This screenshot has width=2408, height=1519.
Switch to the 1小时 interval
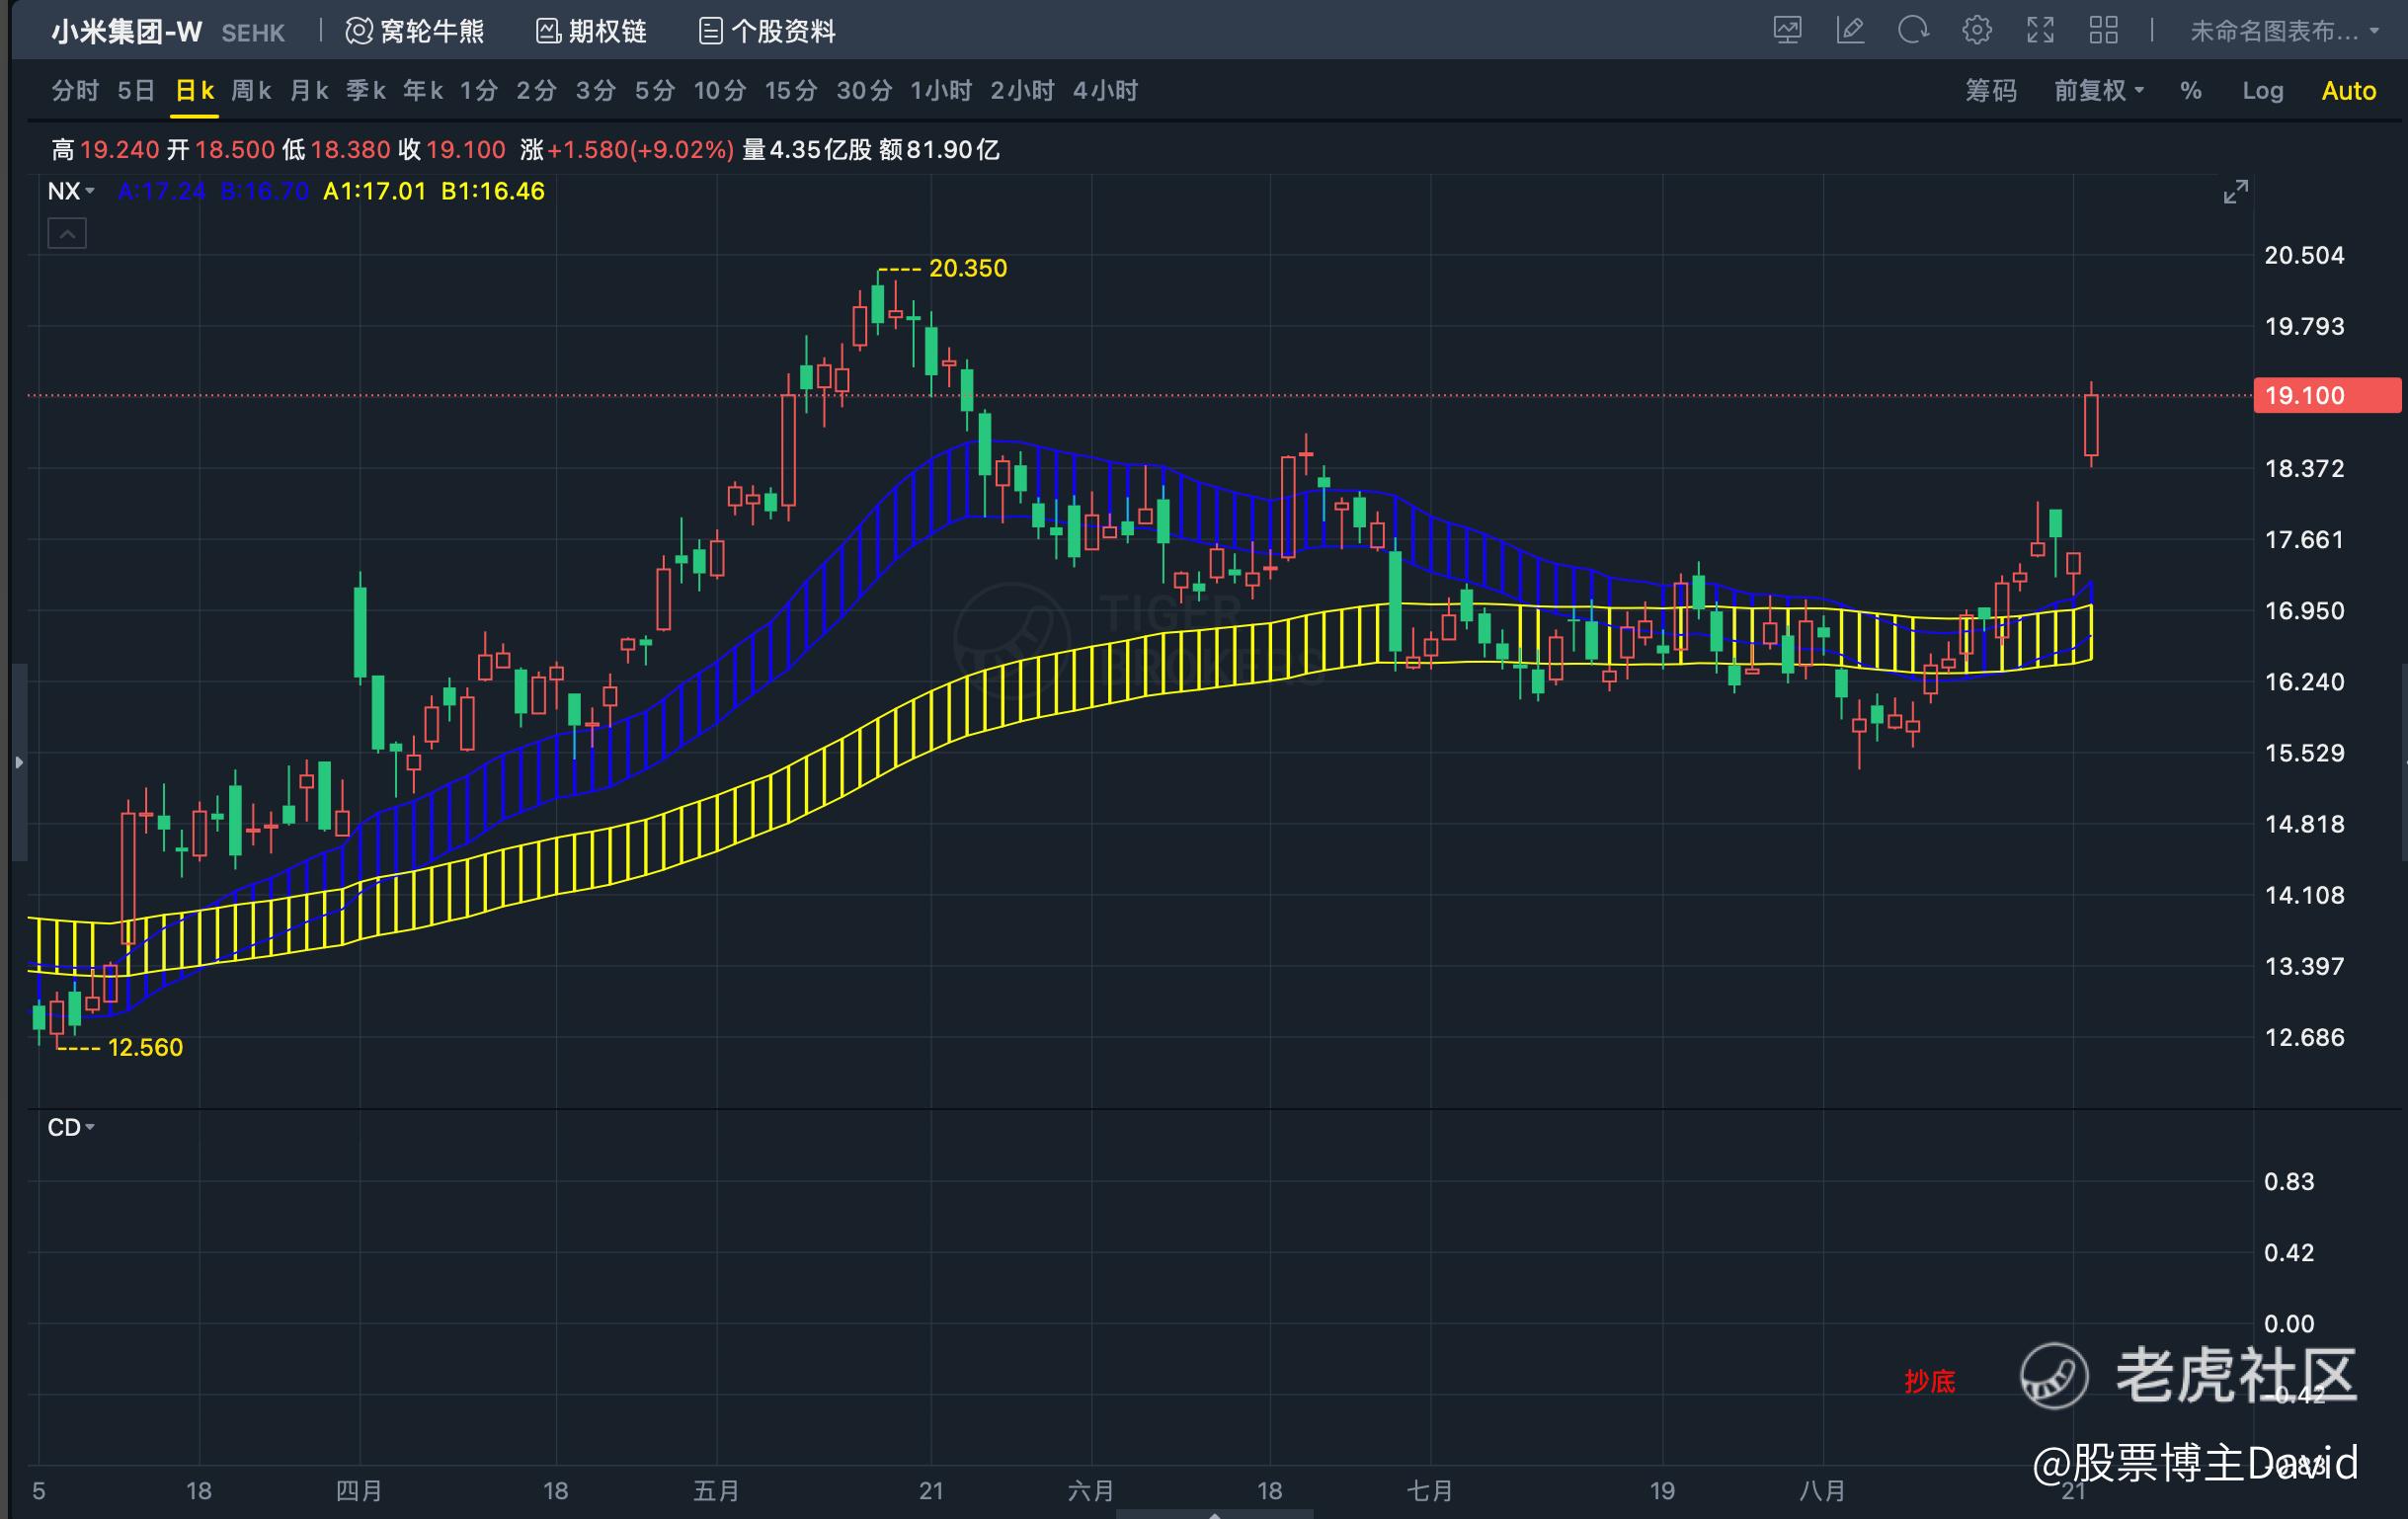click(941, 91)
